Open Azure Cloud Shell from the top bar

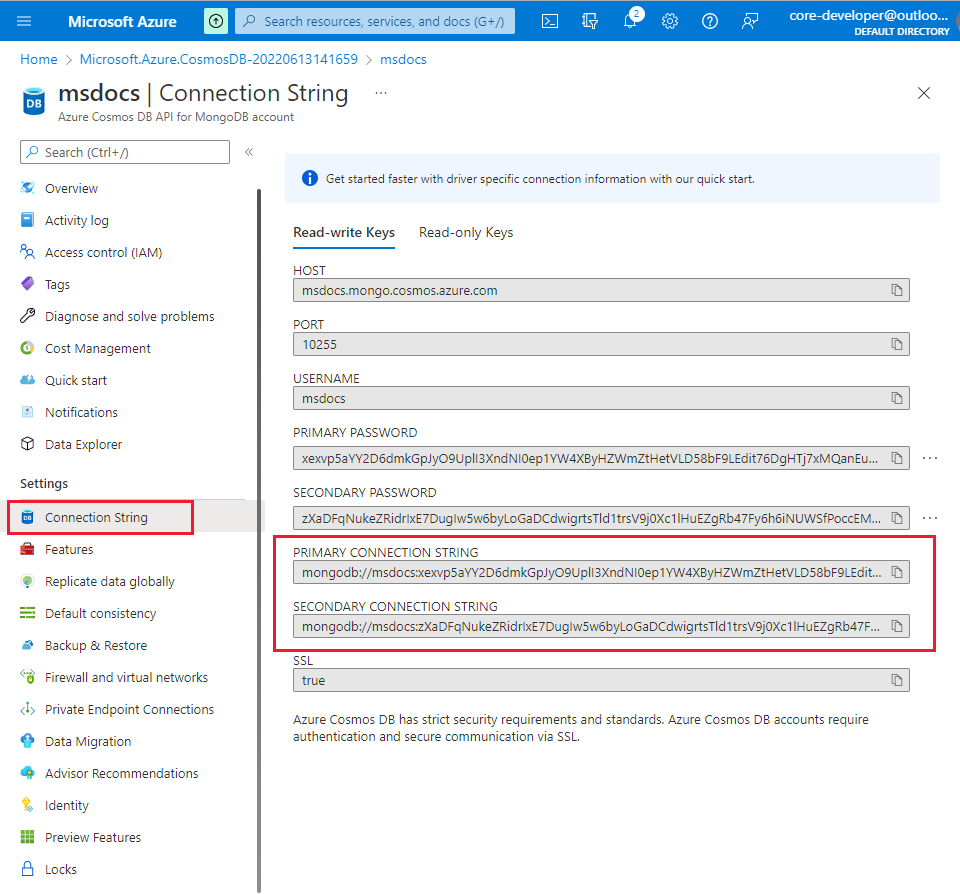click(x=549, y=20)
